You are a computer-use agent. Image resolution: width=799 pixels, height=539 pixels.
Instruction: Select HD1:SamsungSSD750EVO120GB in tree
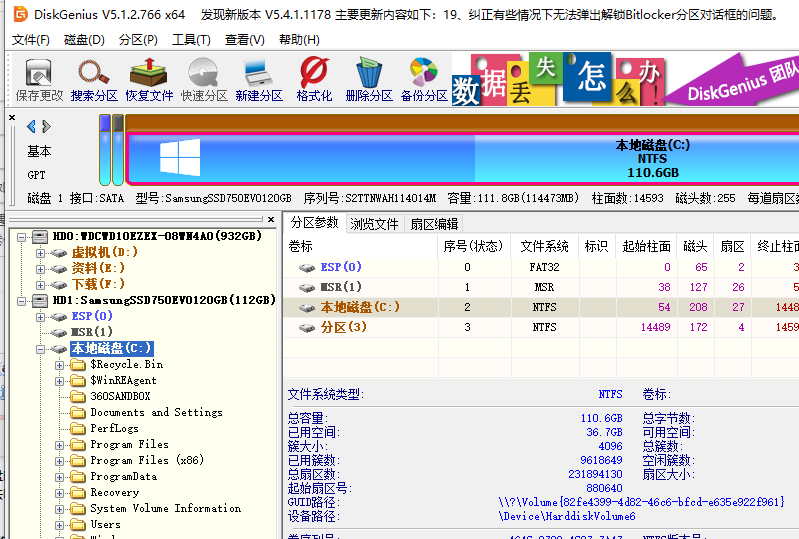coord(164,301)
